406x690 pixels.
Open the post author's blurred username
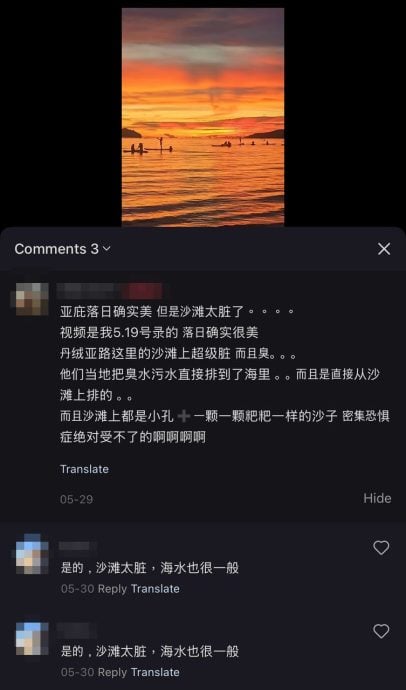coord(110,291)
